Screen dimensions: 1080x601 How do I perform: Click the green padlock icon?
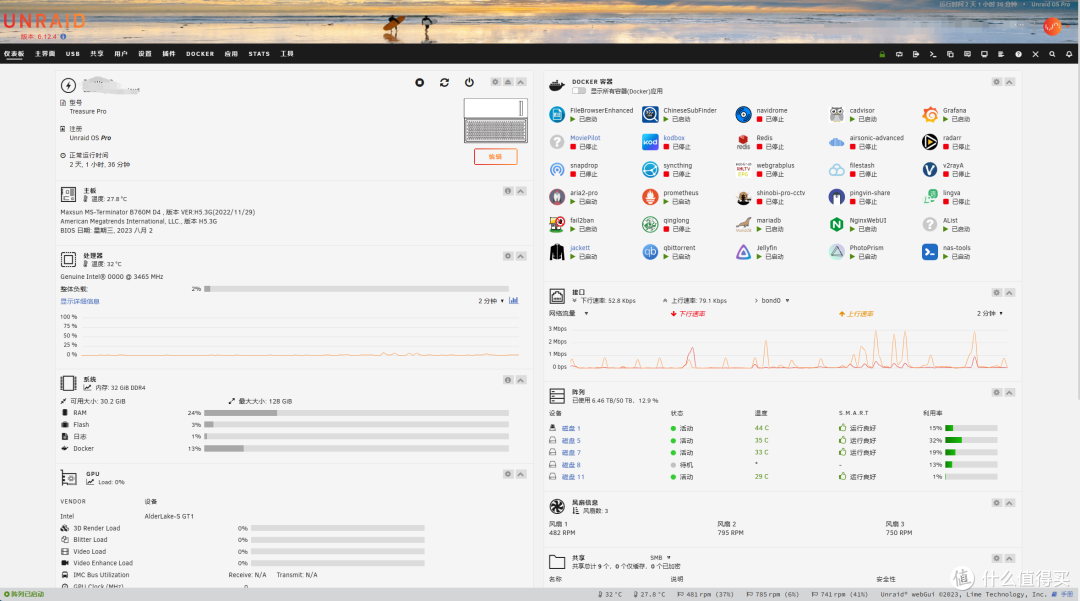point(882,54)
